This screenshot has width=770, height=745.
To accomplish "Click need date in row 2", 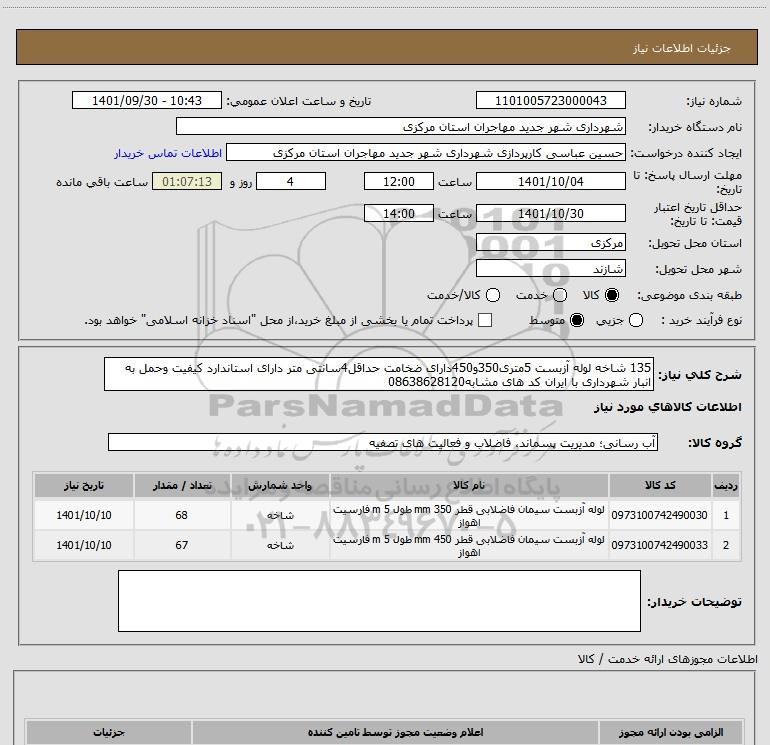I will pyautogui.click(x=83, y=545).
